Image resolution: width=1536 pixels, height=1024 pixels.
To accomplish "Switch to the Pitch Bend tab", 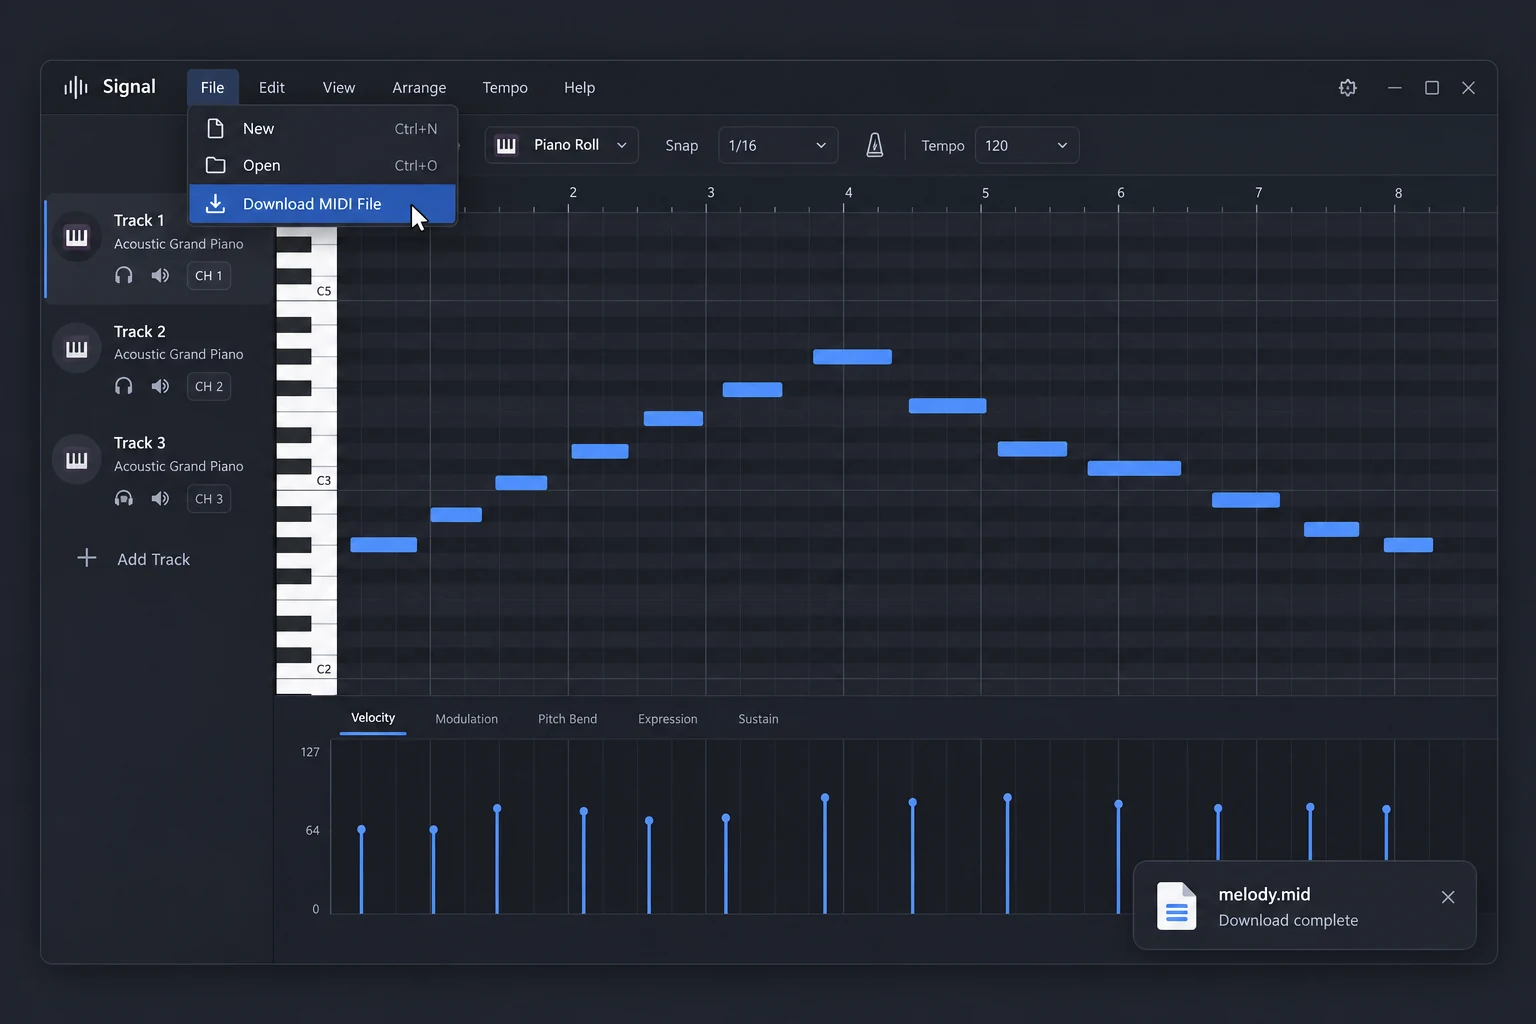I will tap(567, 719).
